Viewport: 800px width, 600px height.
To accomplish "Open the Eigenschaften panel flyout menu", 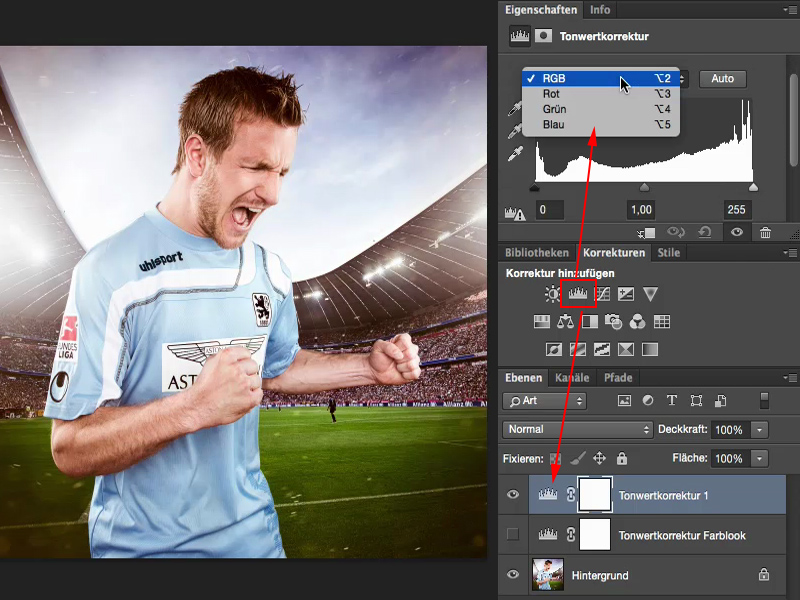I will pyautogui.click(x=790, y=10).
